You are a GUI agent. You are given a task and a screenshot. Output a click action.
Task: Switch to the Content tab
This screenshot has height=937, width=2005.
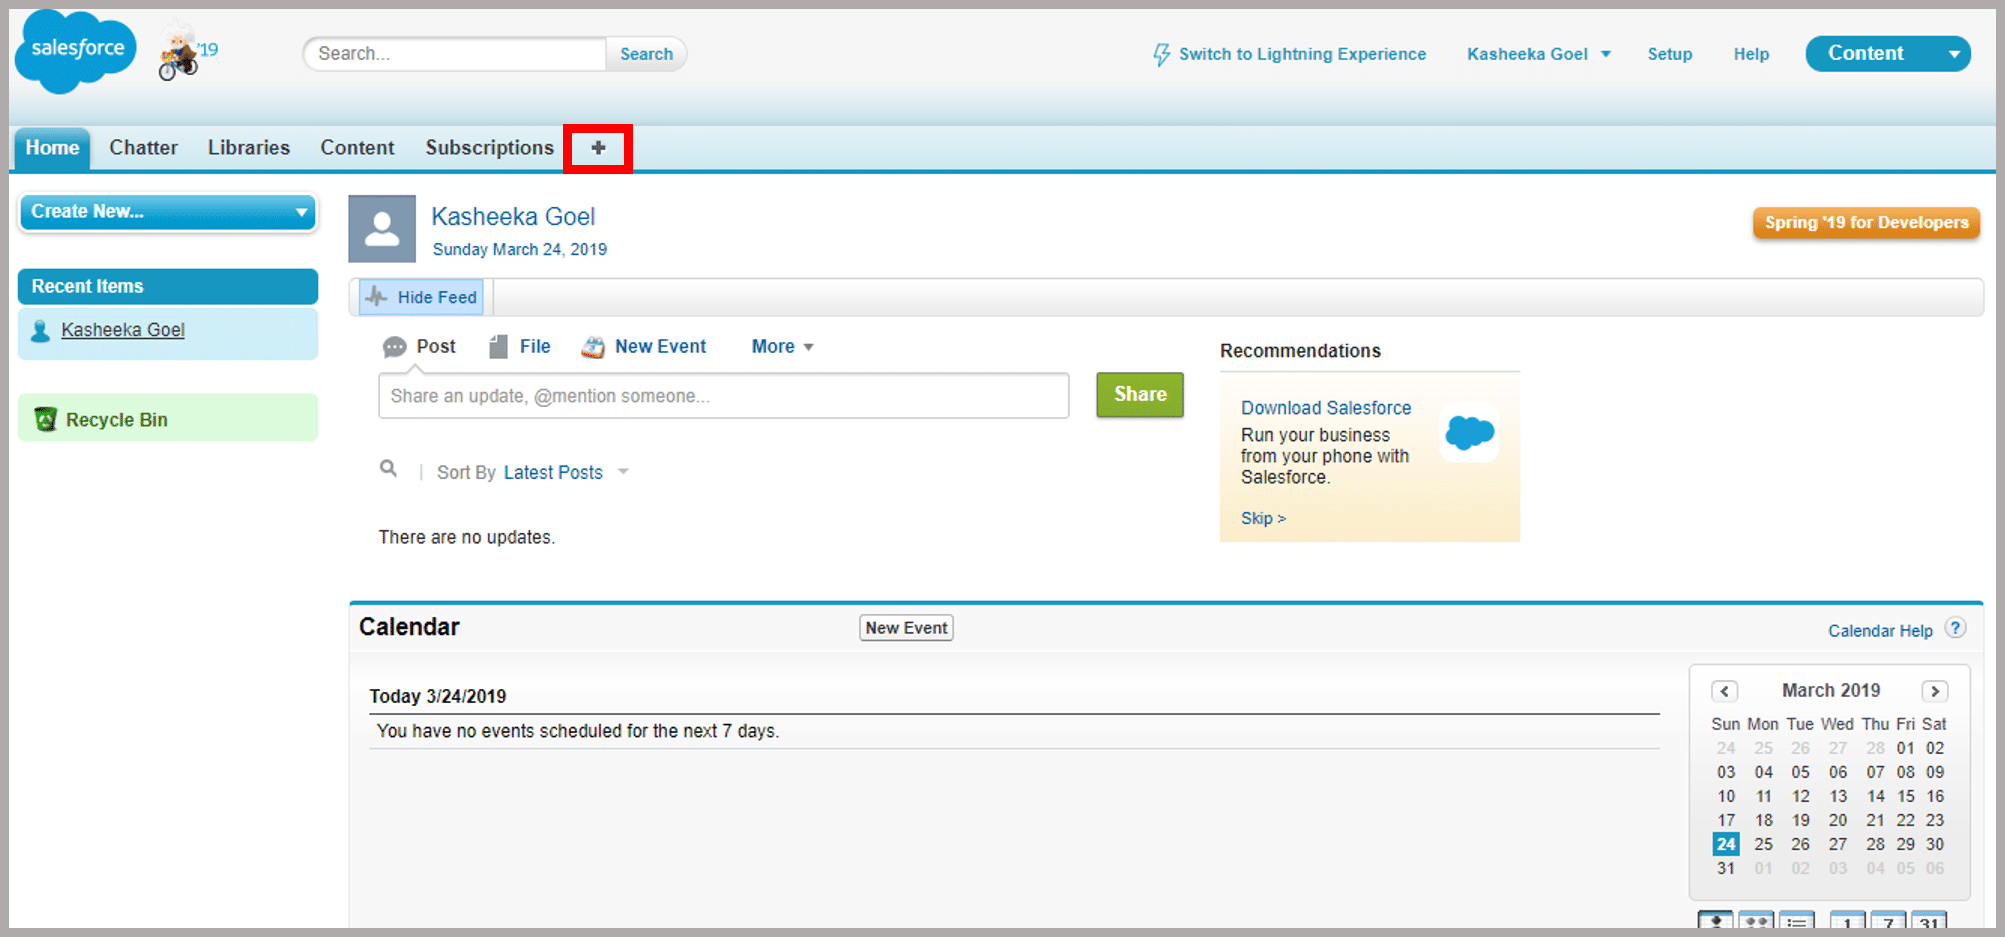357,148
